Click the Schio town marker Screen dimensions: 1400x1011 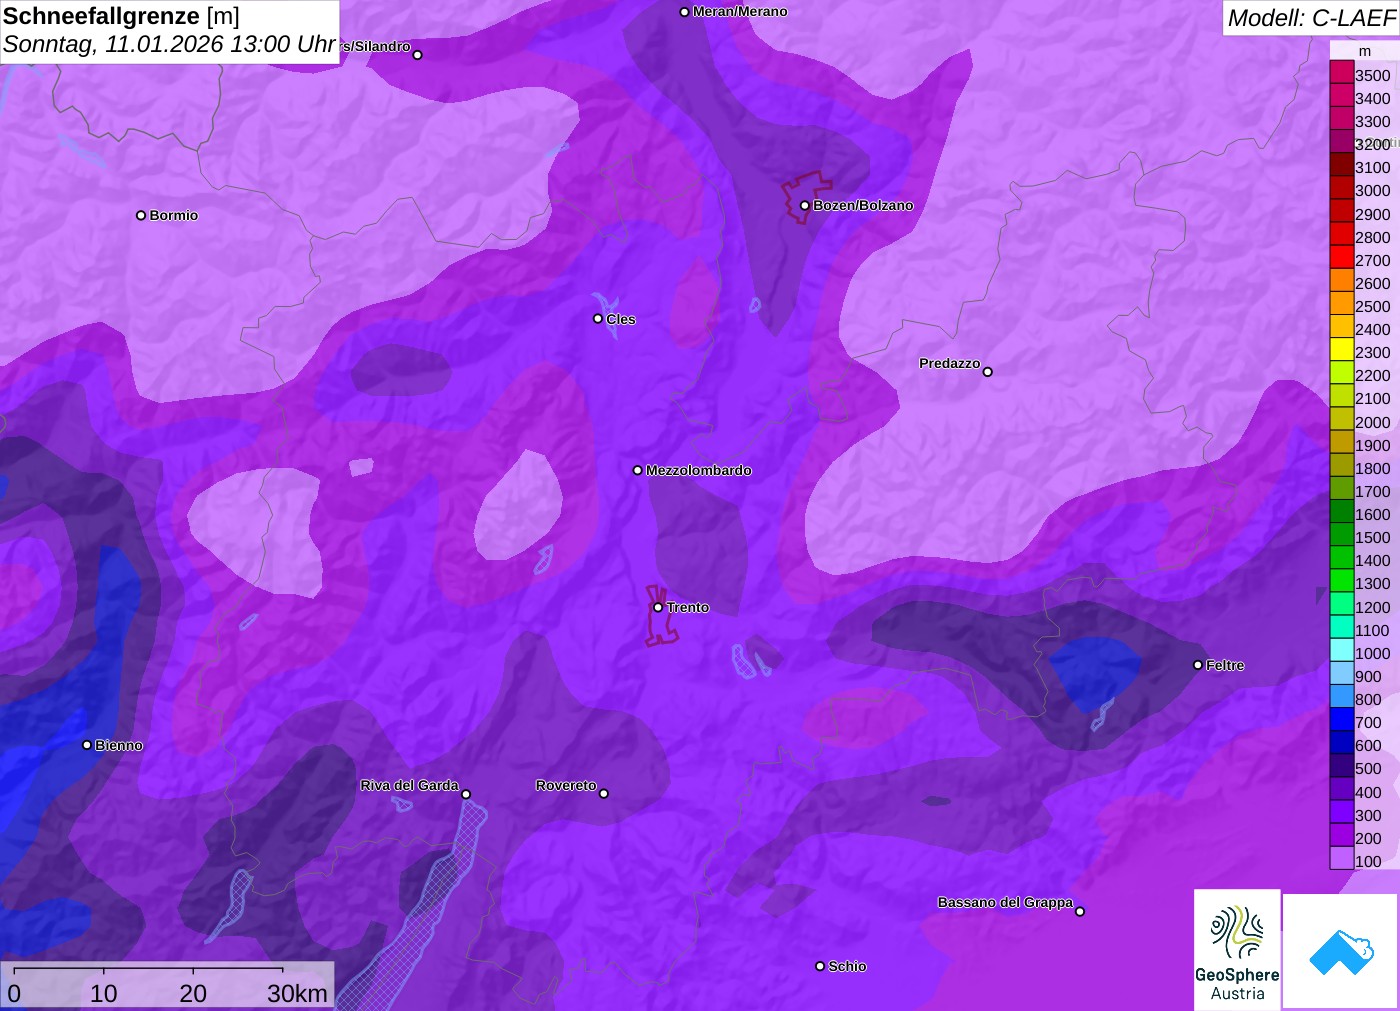tap(820, 966)
